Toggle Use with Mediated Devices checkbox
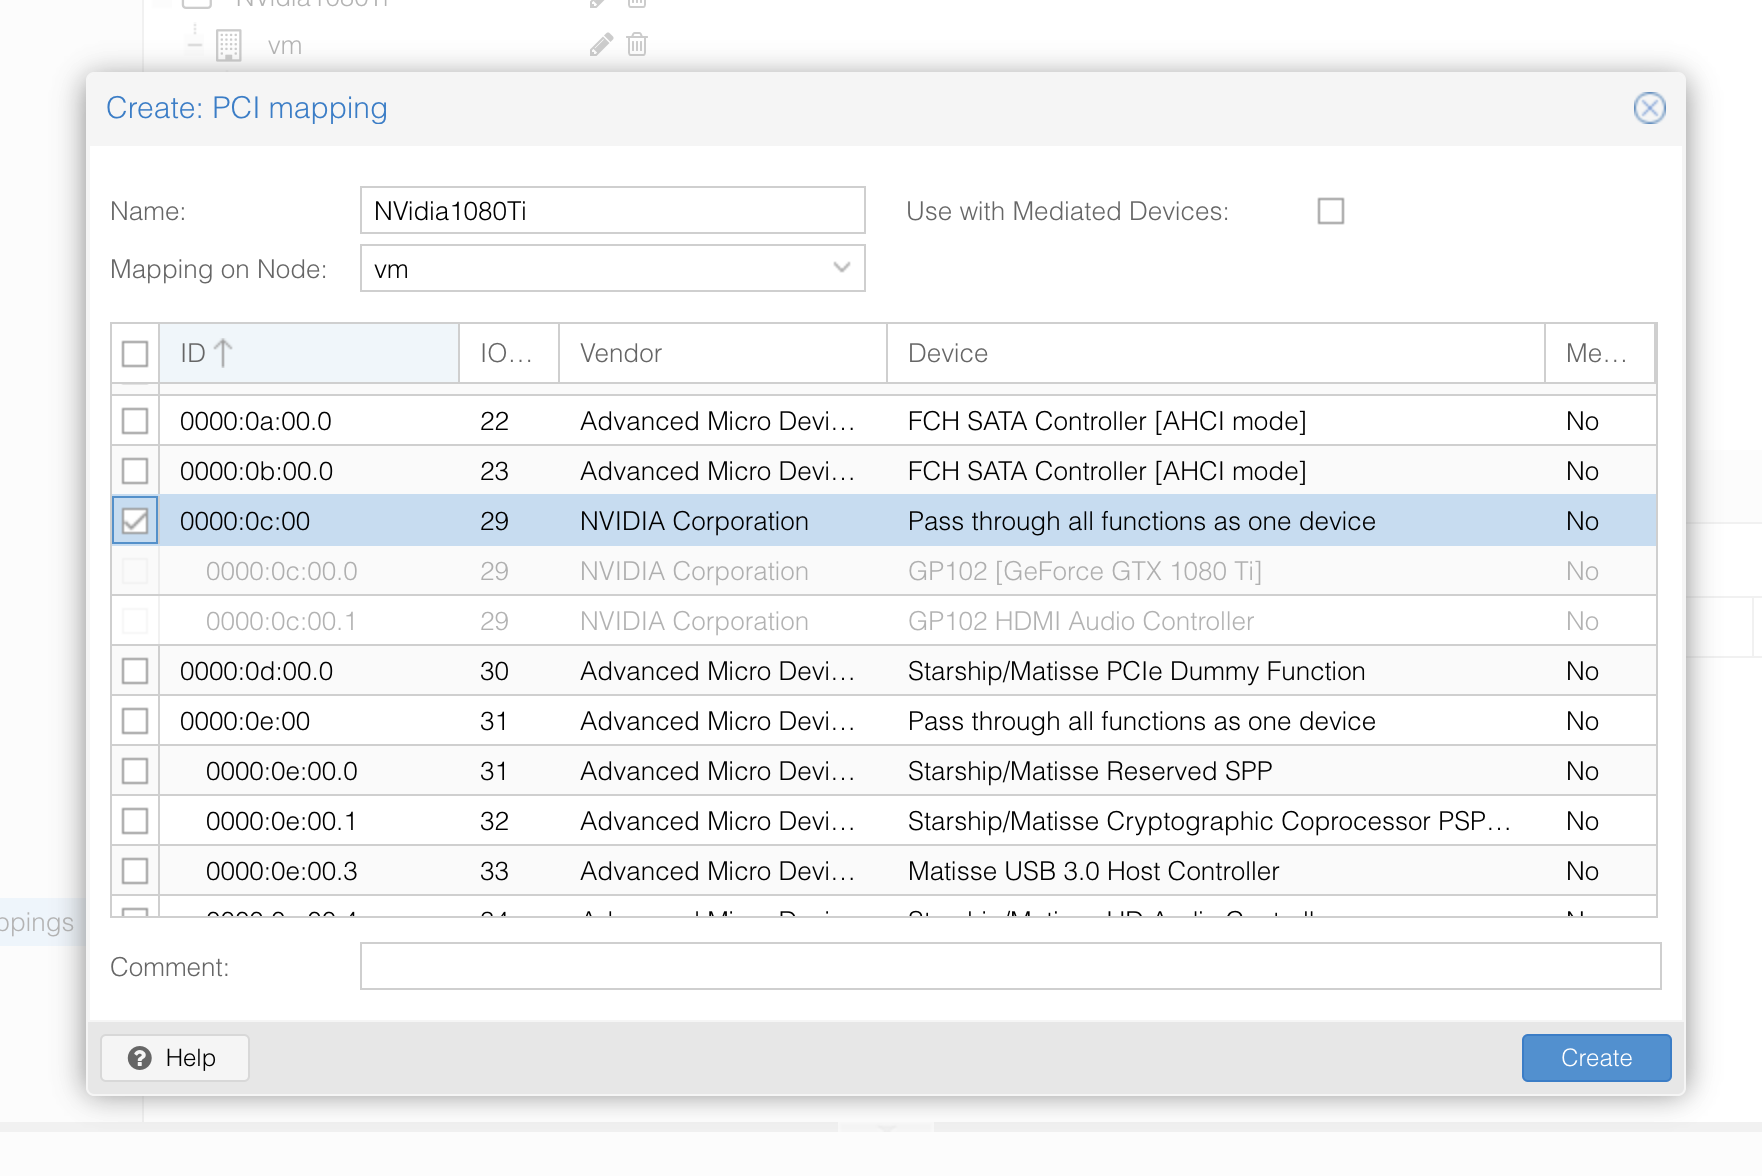This screenshot has height=1176, width=1762. pos(1330,211)
